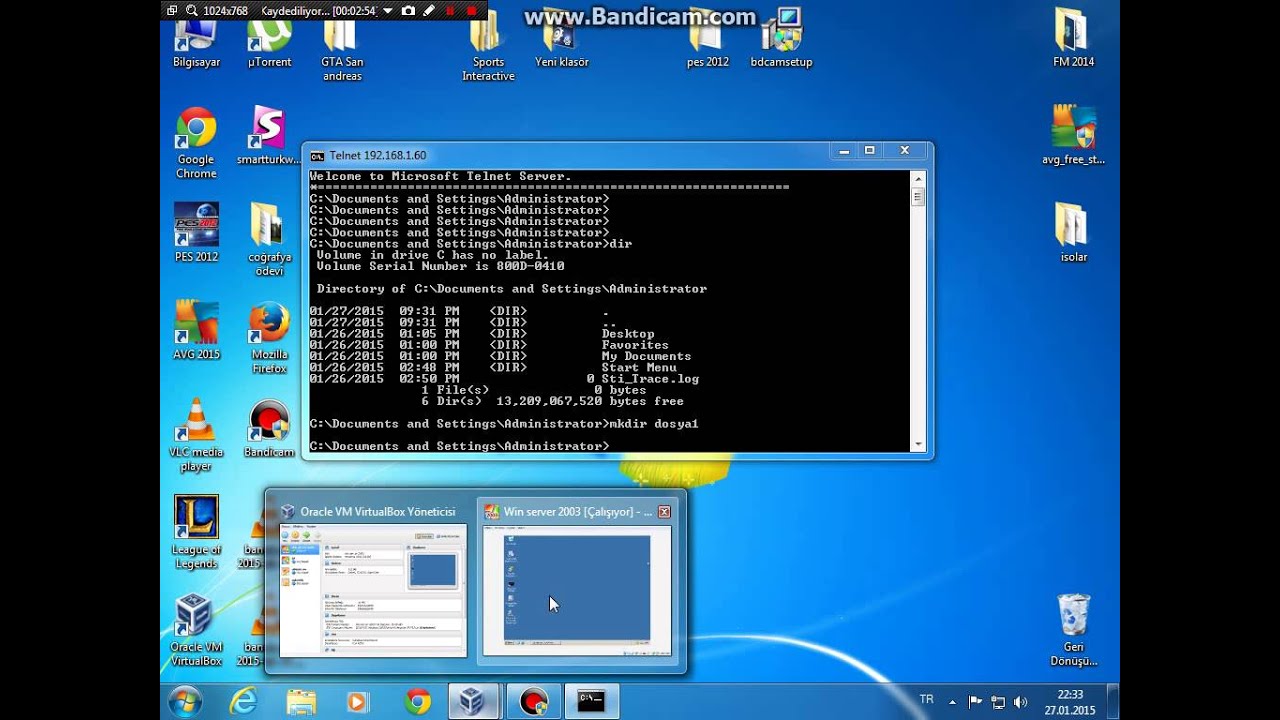Stop recording with the Bandicam red stop button
1280x720 pixels.
coord(472,11)
